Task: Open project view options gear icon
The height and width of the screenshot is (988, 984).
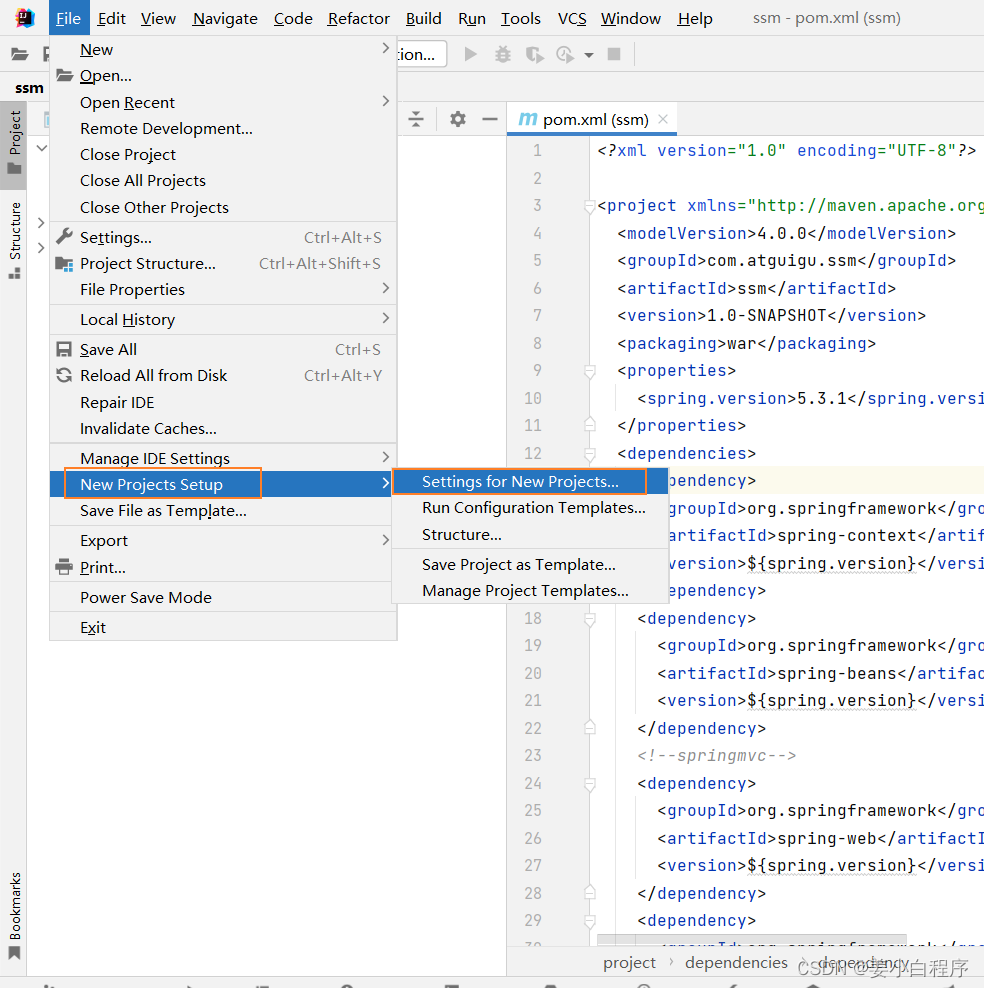Action: click(x=457, y=119)
